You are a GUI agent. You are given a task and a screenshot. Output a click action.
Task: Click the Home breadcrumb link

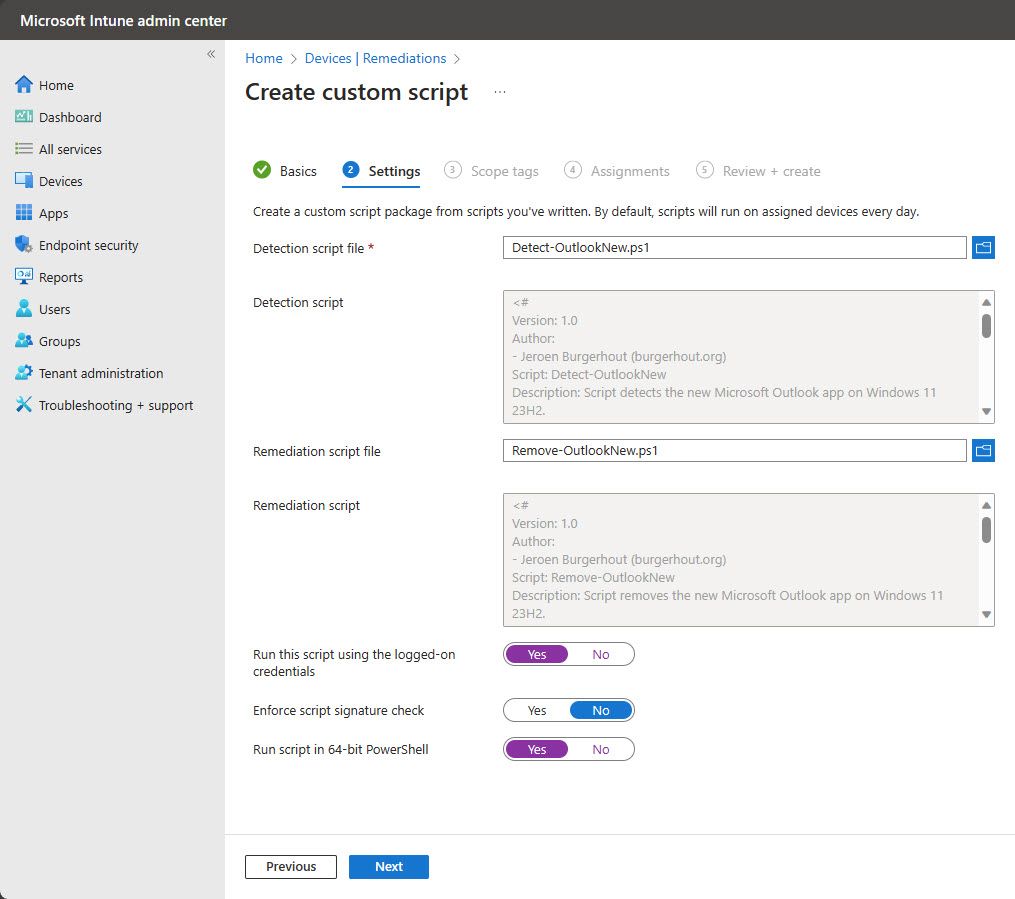pyautogui.click(x=263, y=58)
